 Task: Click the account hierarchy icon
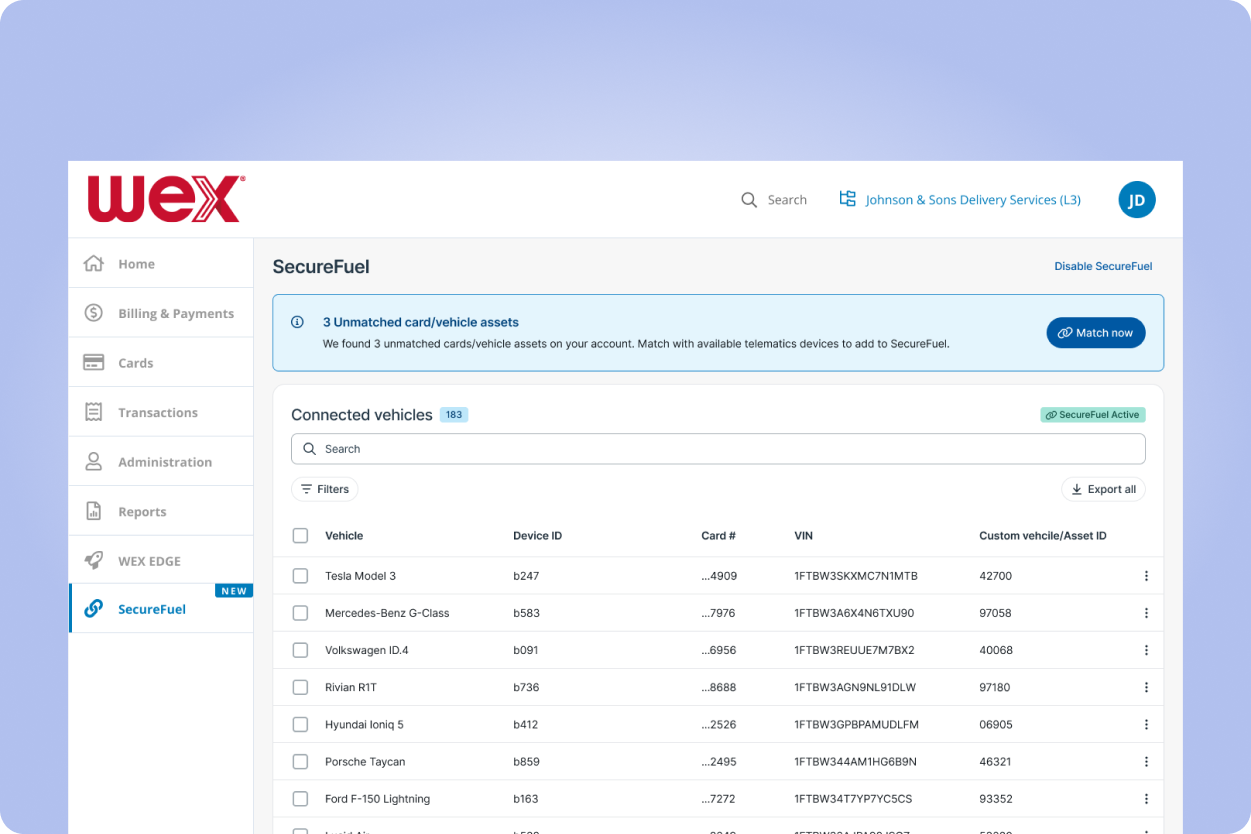848,199
